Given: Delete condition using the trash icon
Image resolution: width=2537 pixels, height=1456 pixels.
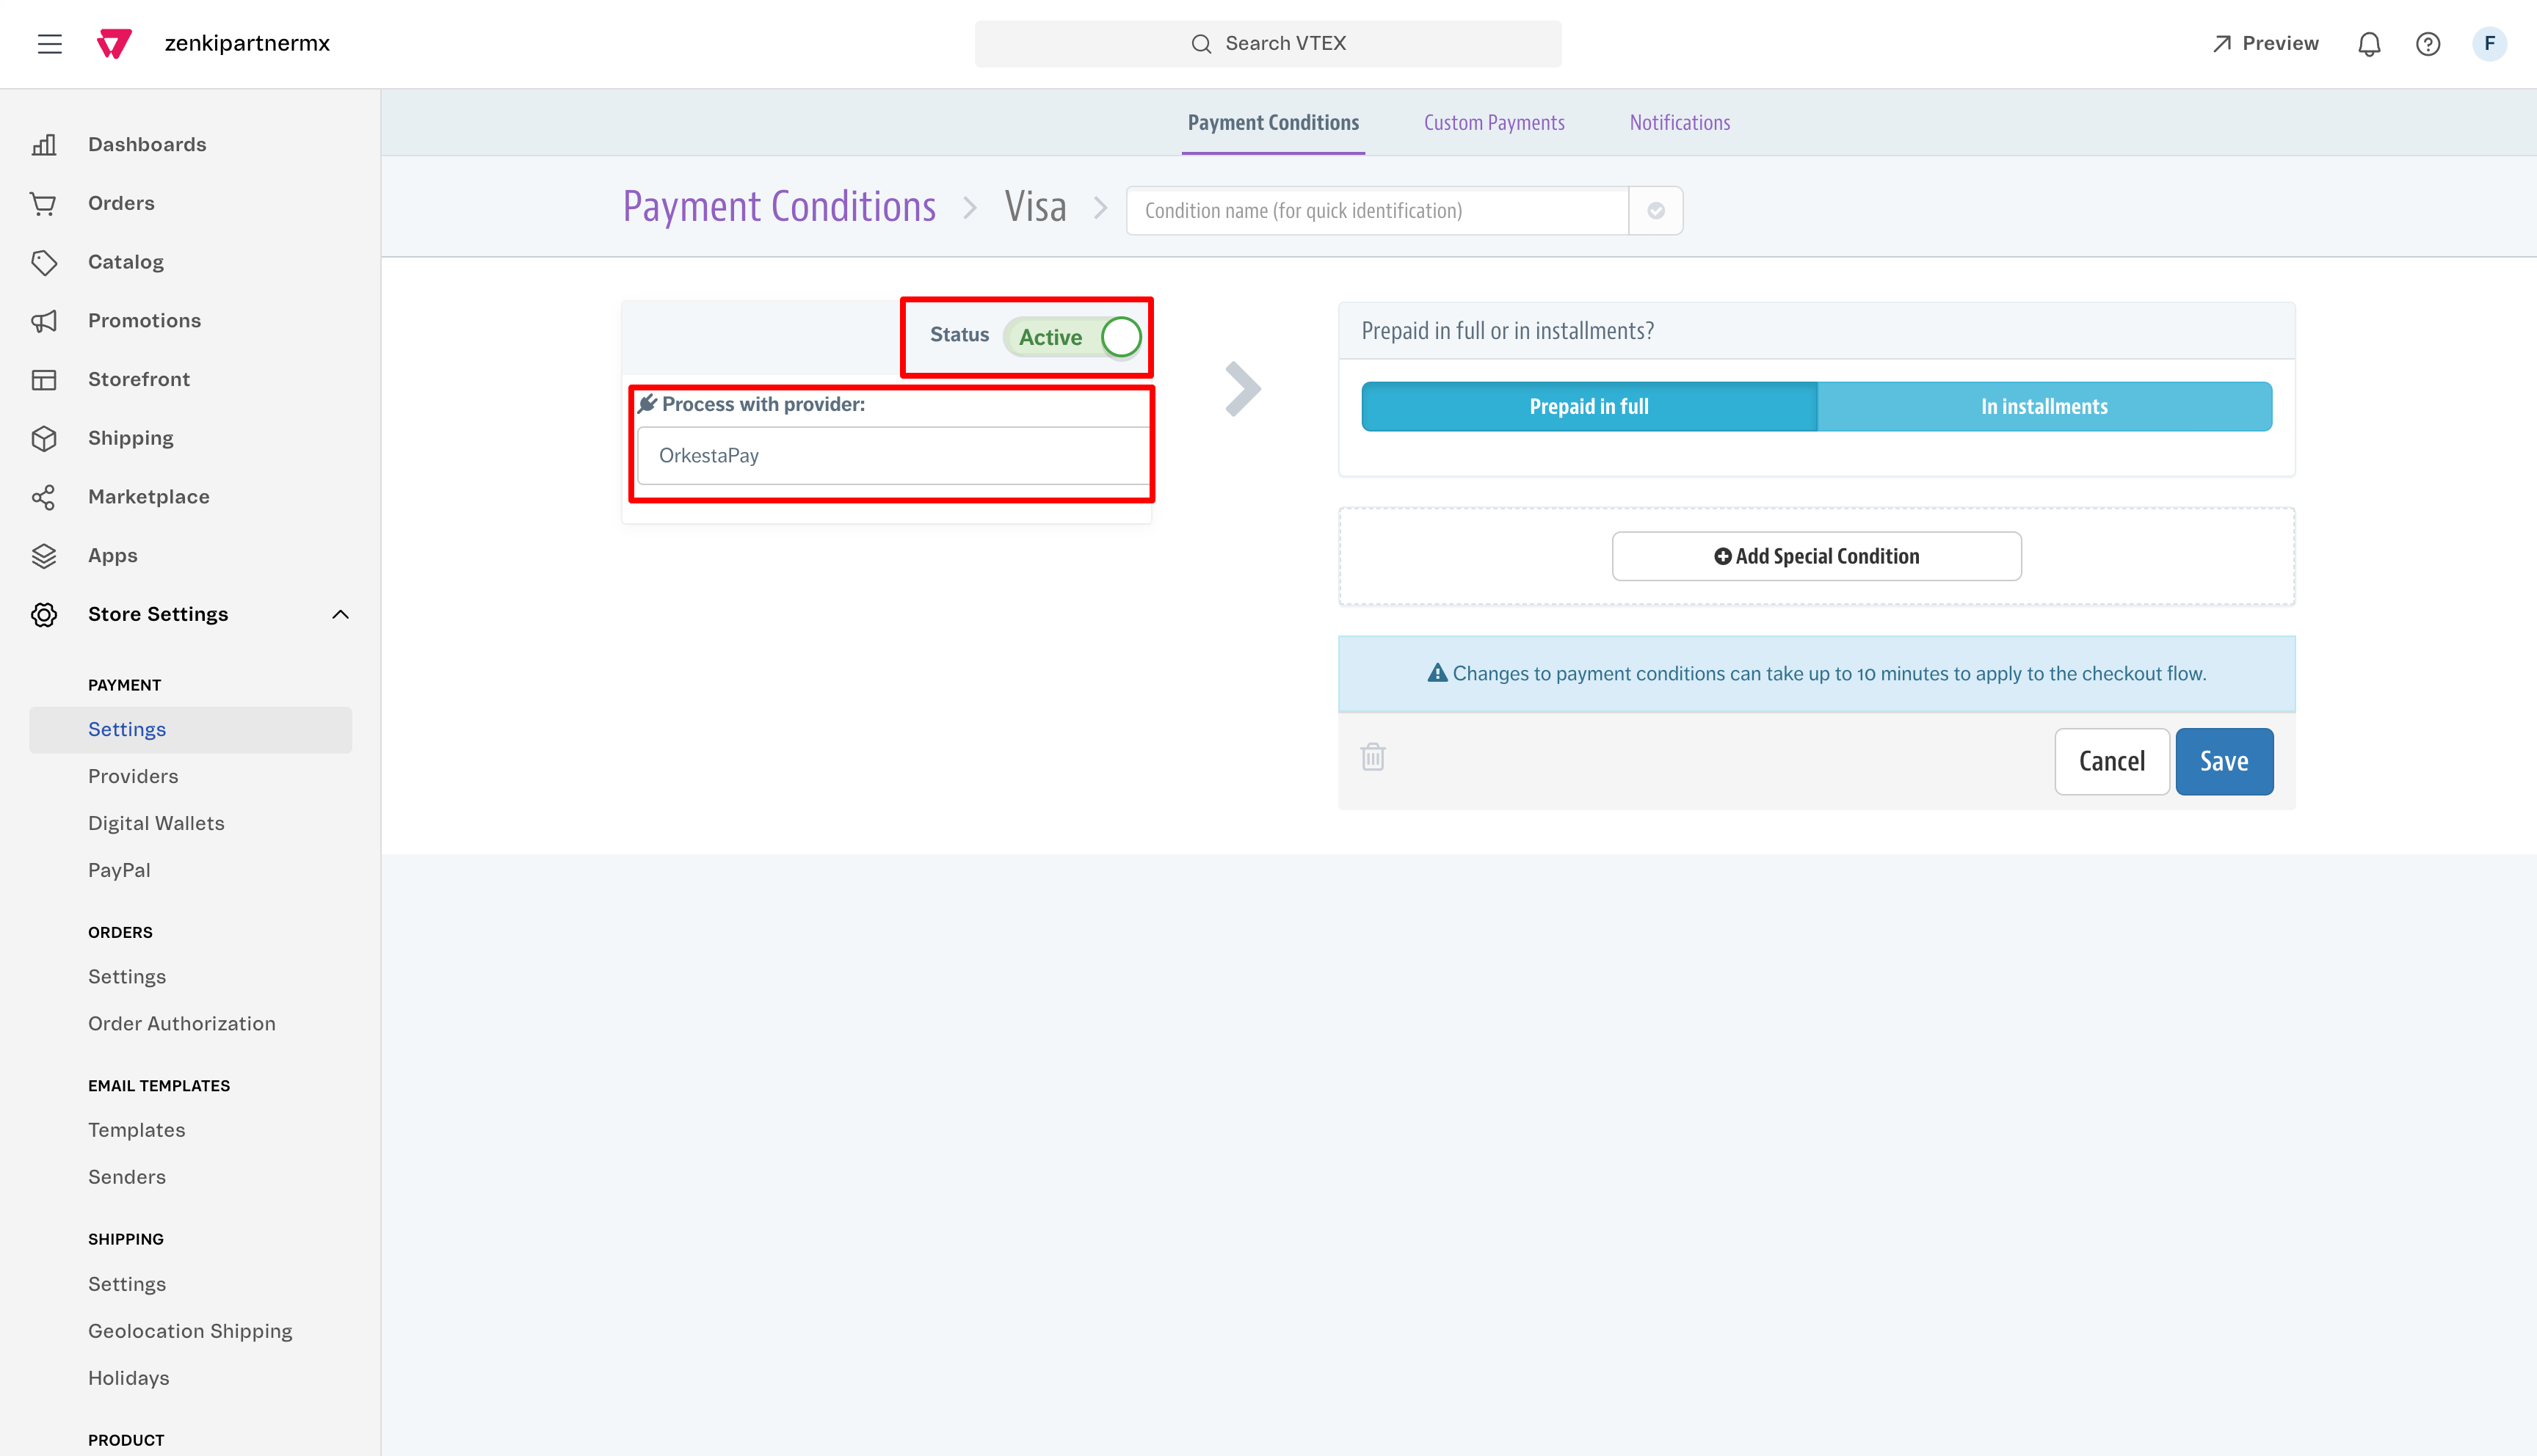Looking at the screenshot, I should [x=1373, y=757].
